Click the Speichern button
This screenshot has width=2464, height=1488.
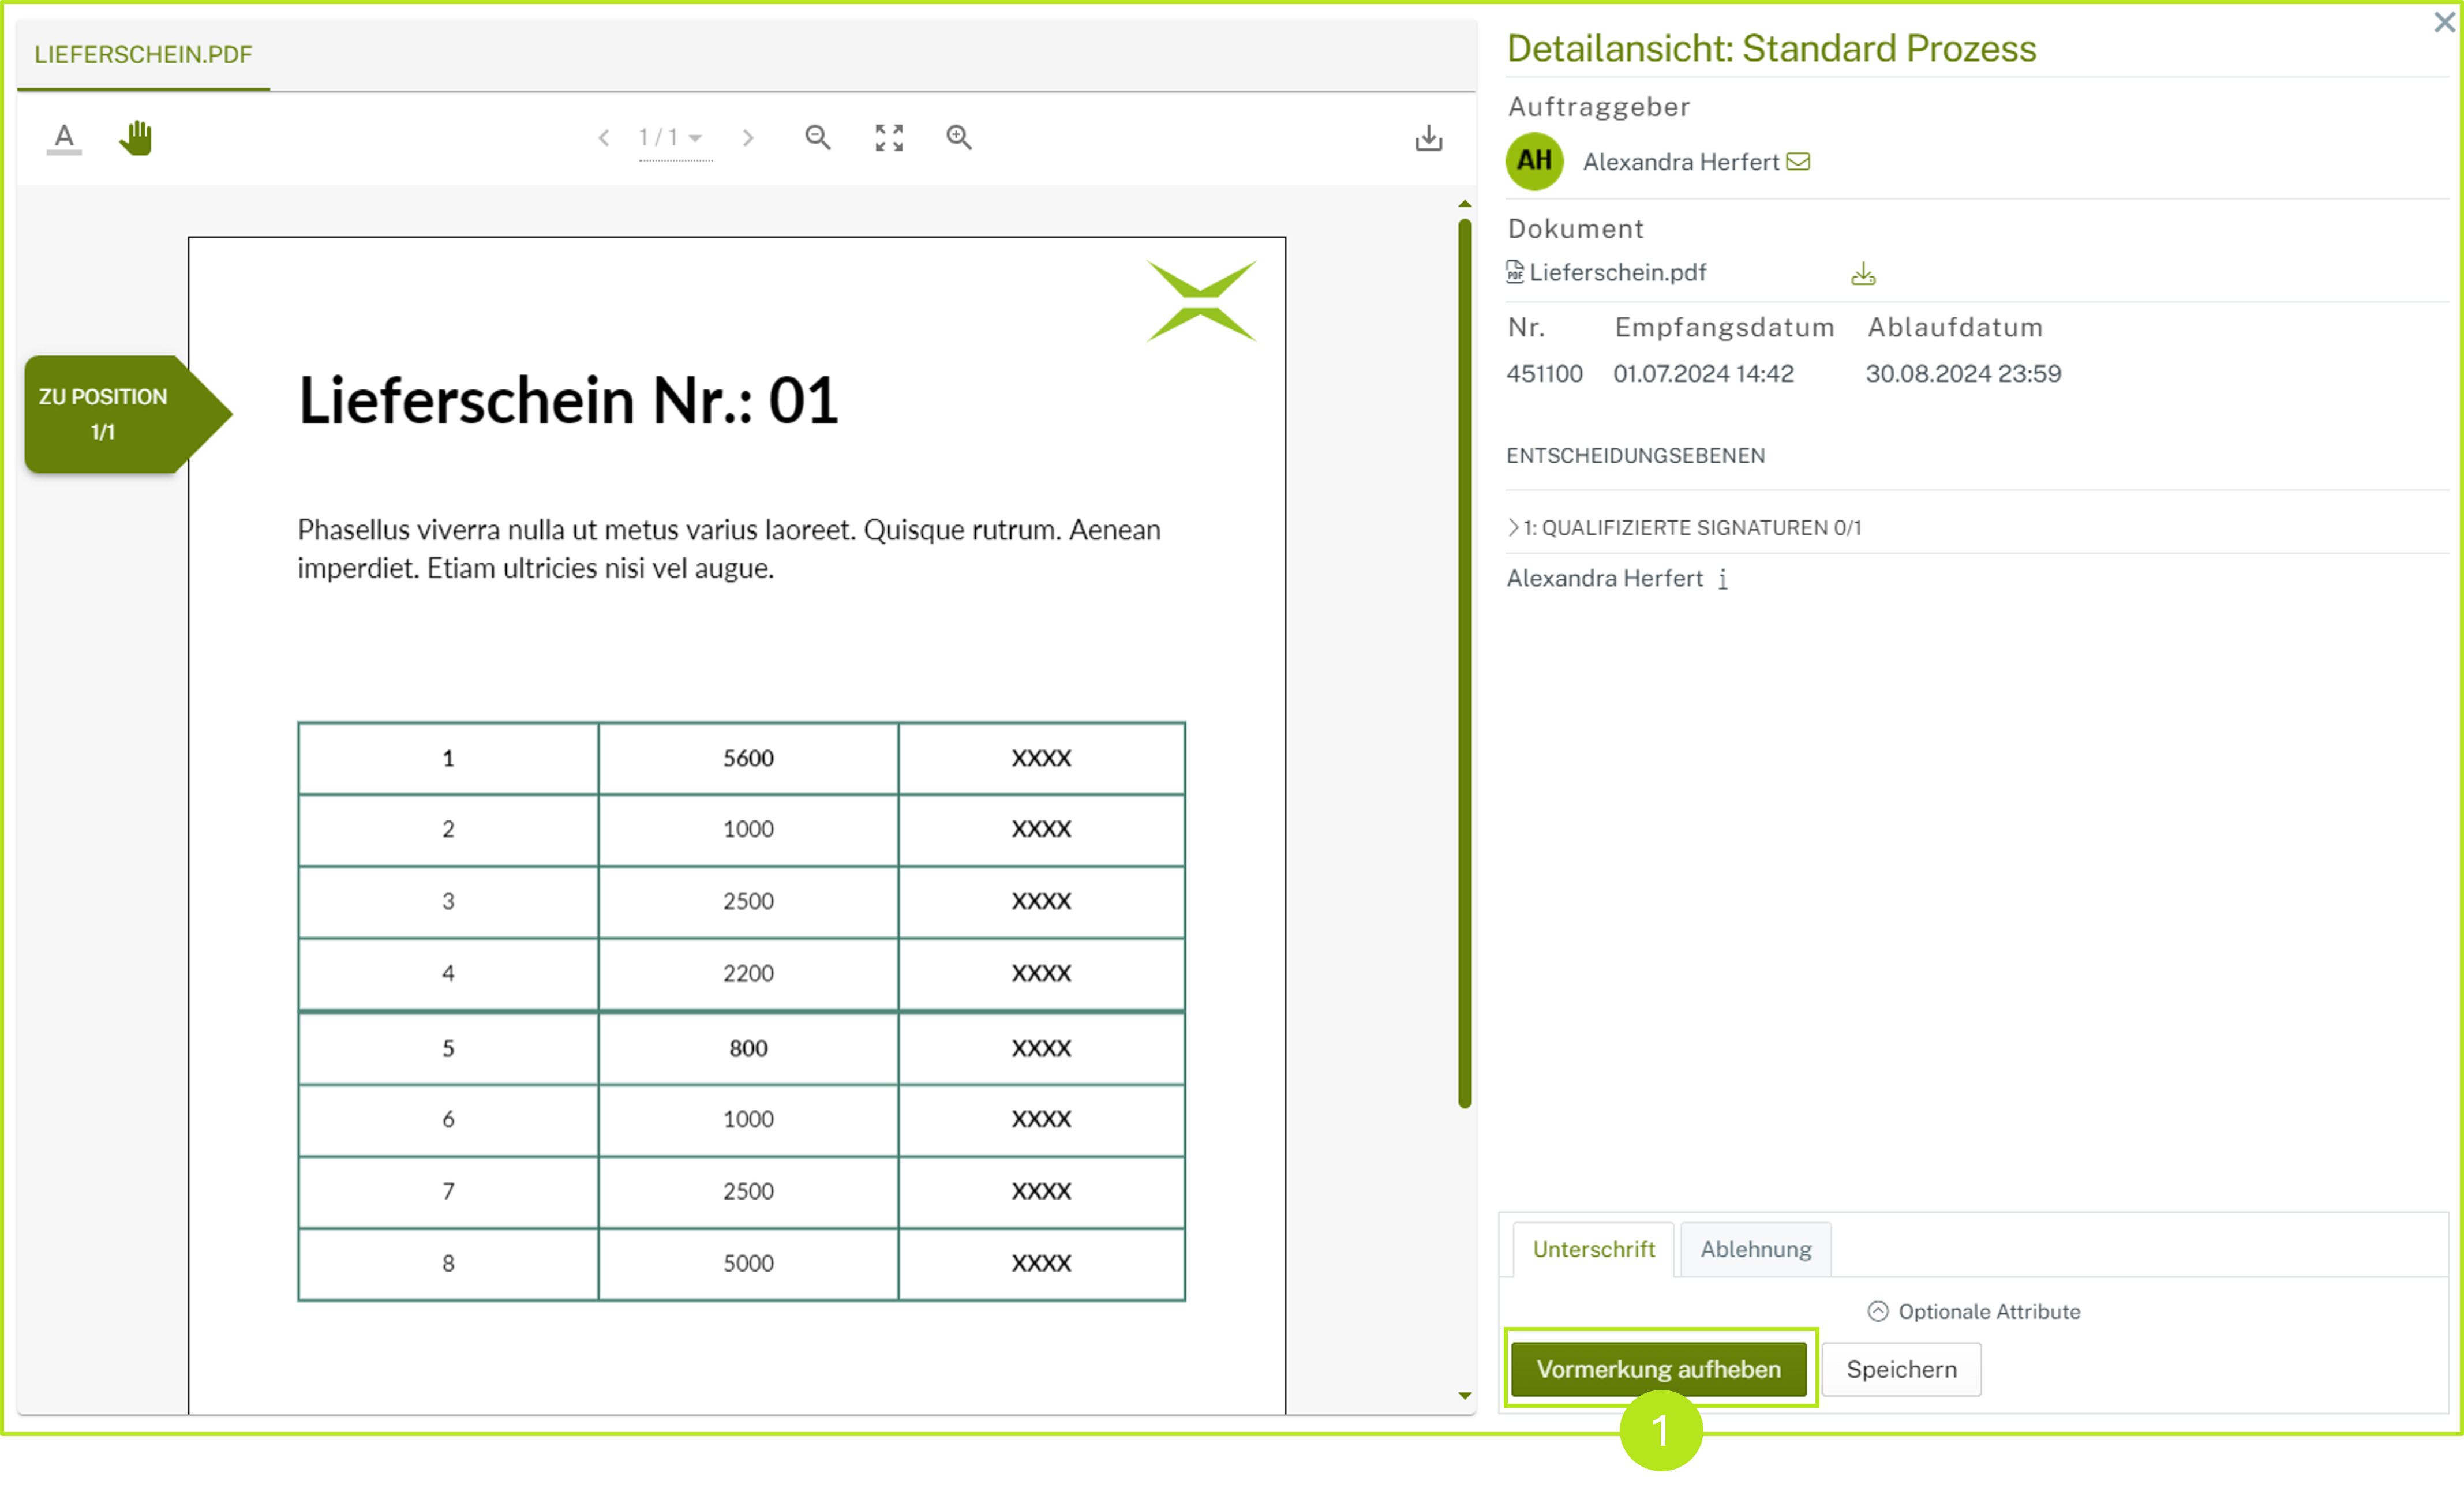coord(1900,1368)
